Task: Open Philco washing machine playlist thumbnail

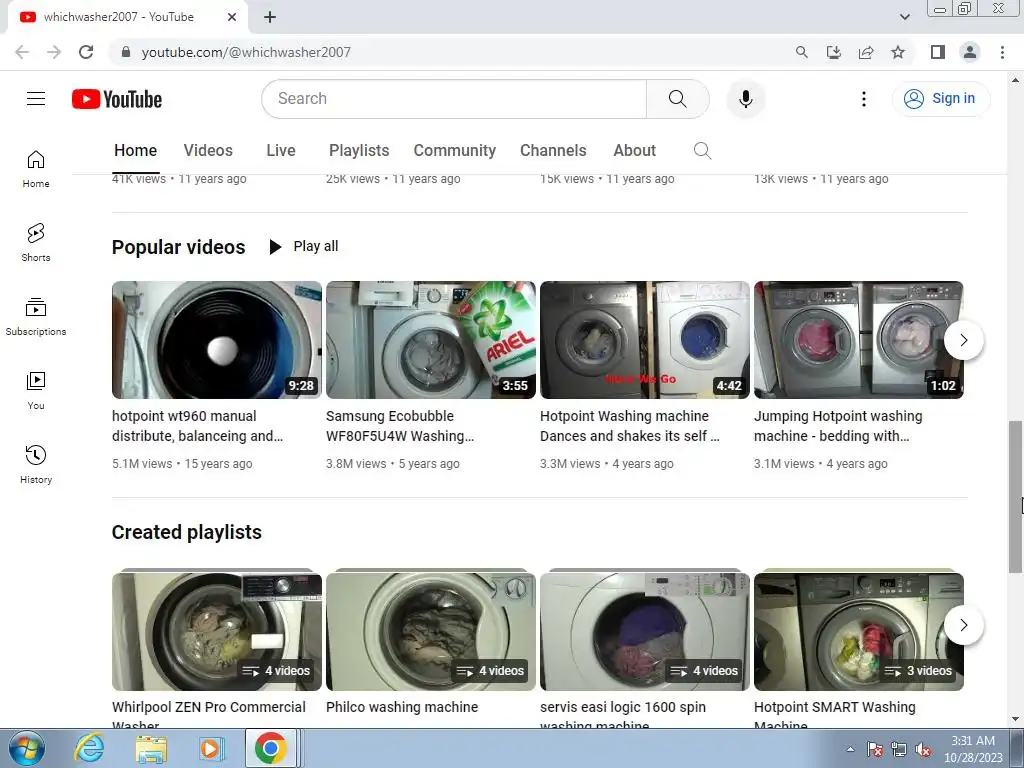Action: point(430,630)
